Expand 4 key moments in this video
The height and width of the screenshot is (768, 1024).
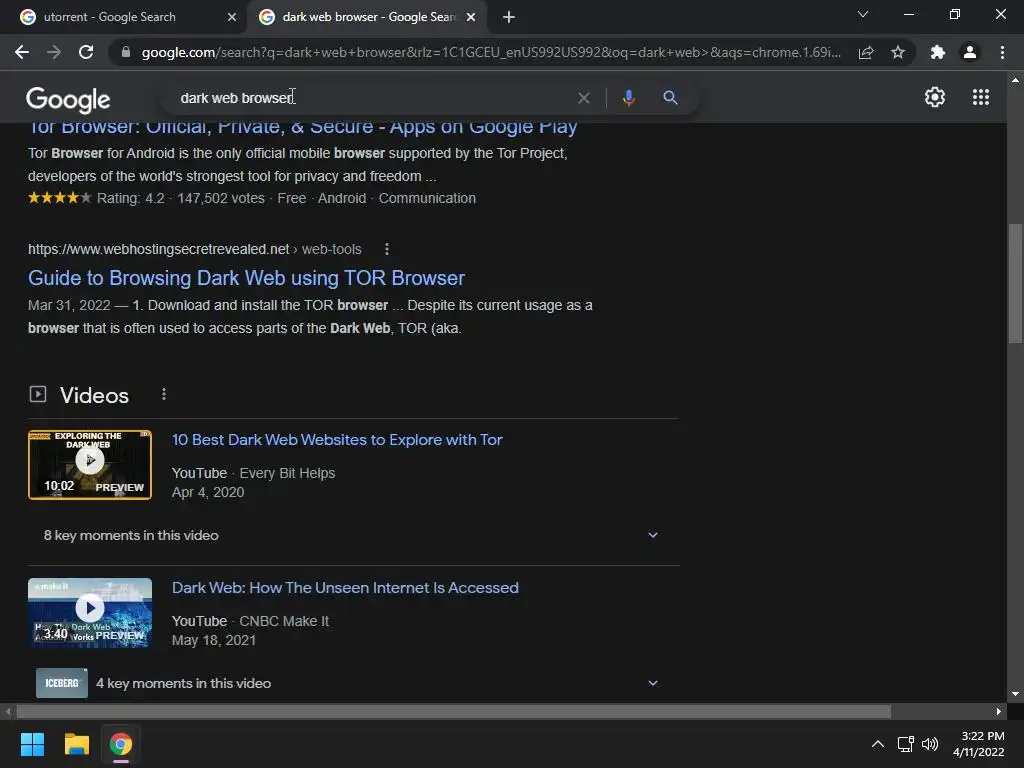click(353, 683)
